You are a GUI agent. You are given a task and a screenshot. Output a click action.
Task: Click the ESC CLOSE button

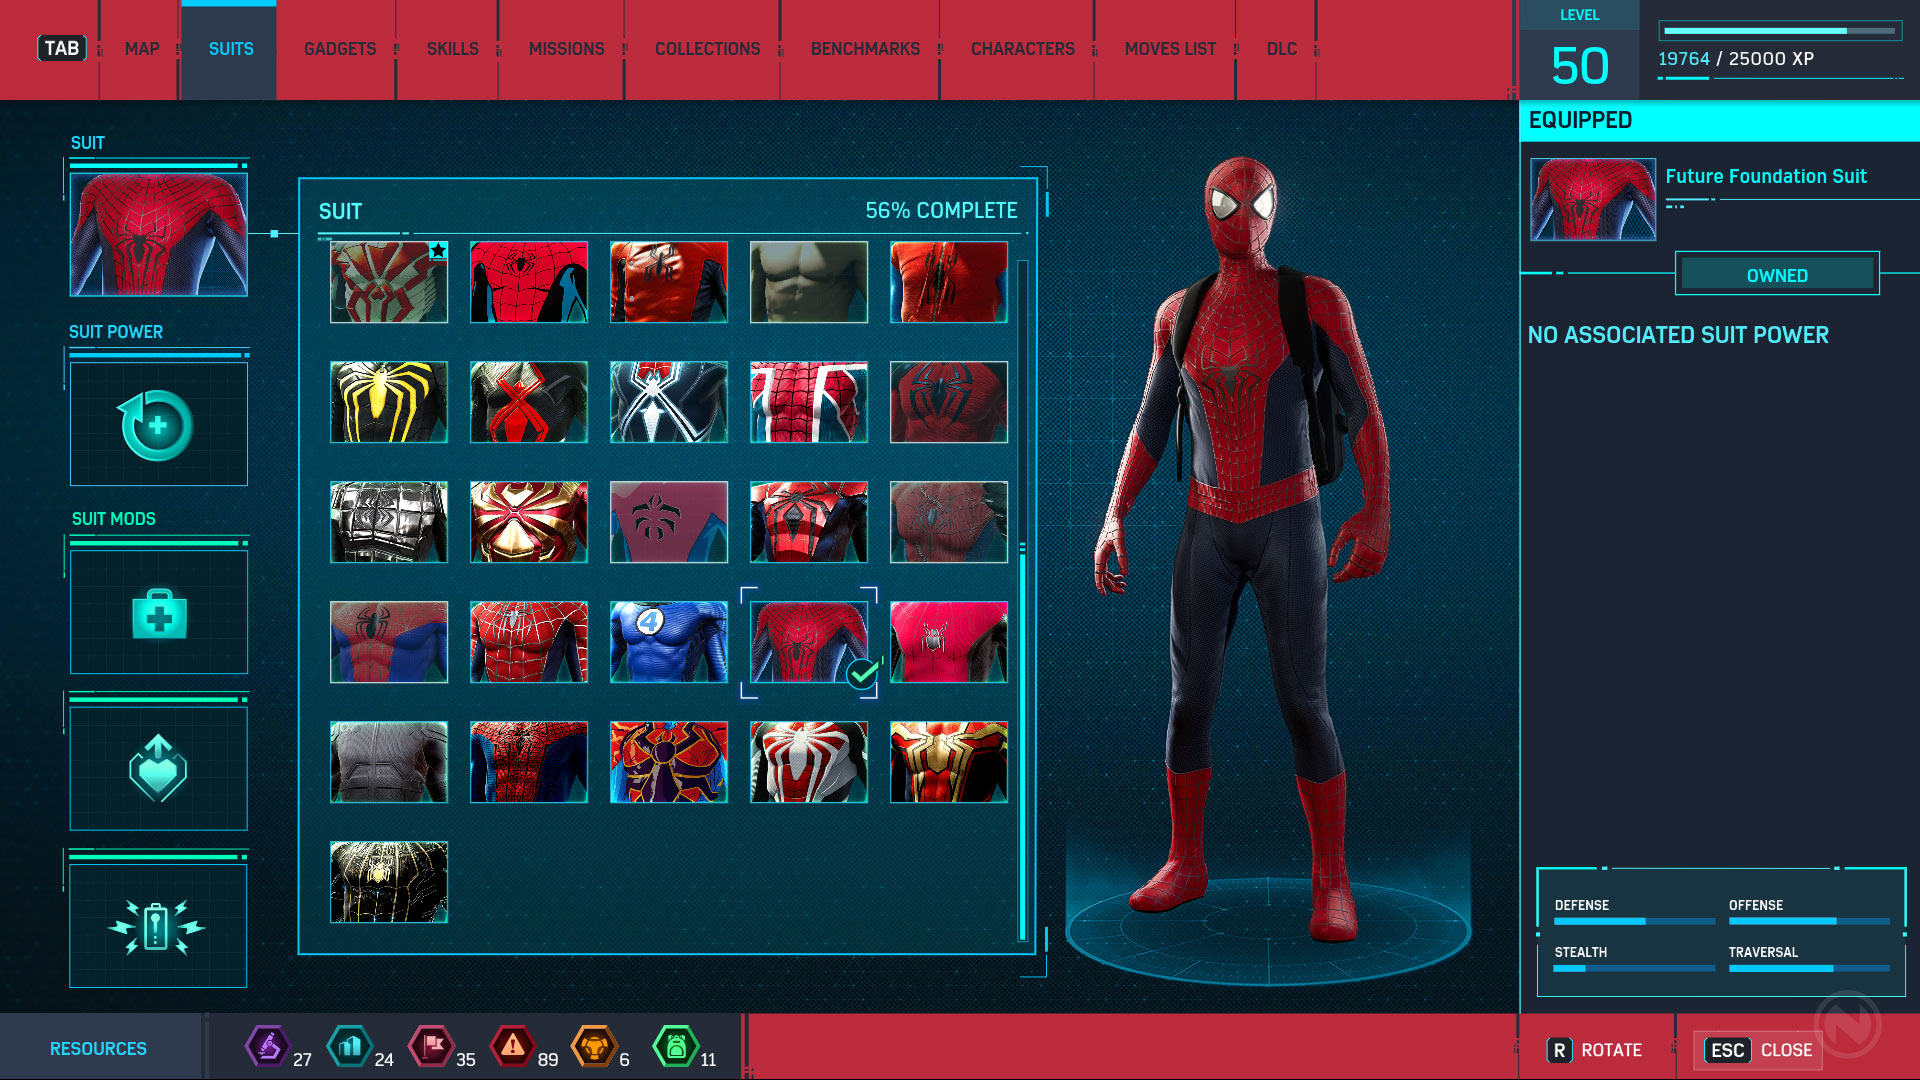[1757, 1050]
